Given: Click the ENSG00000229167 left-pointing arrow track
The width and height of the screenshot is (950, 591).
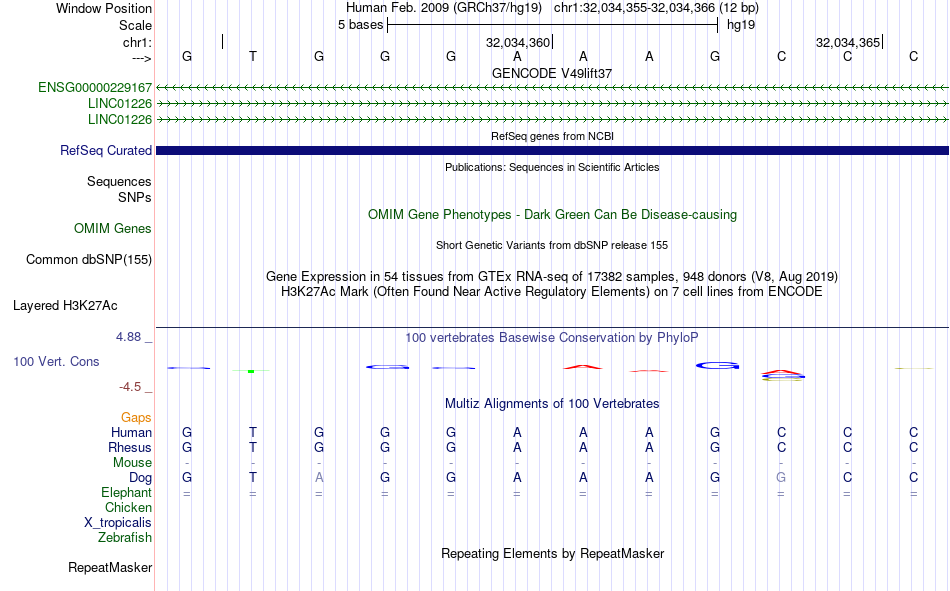Looking at the screenshot, I should (552, 88).
